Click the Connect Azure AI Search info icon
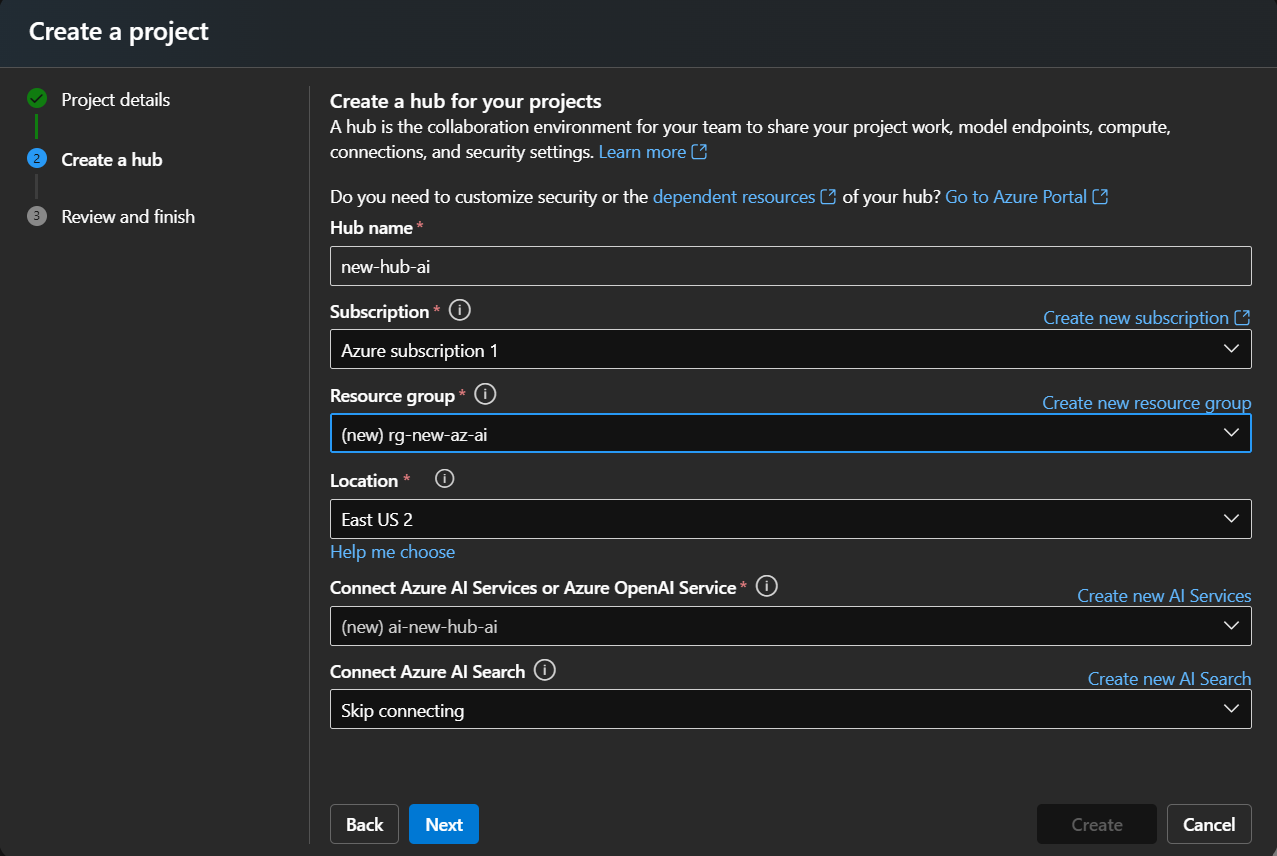1277x856 pixels. point(545,670)
